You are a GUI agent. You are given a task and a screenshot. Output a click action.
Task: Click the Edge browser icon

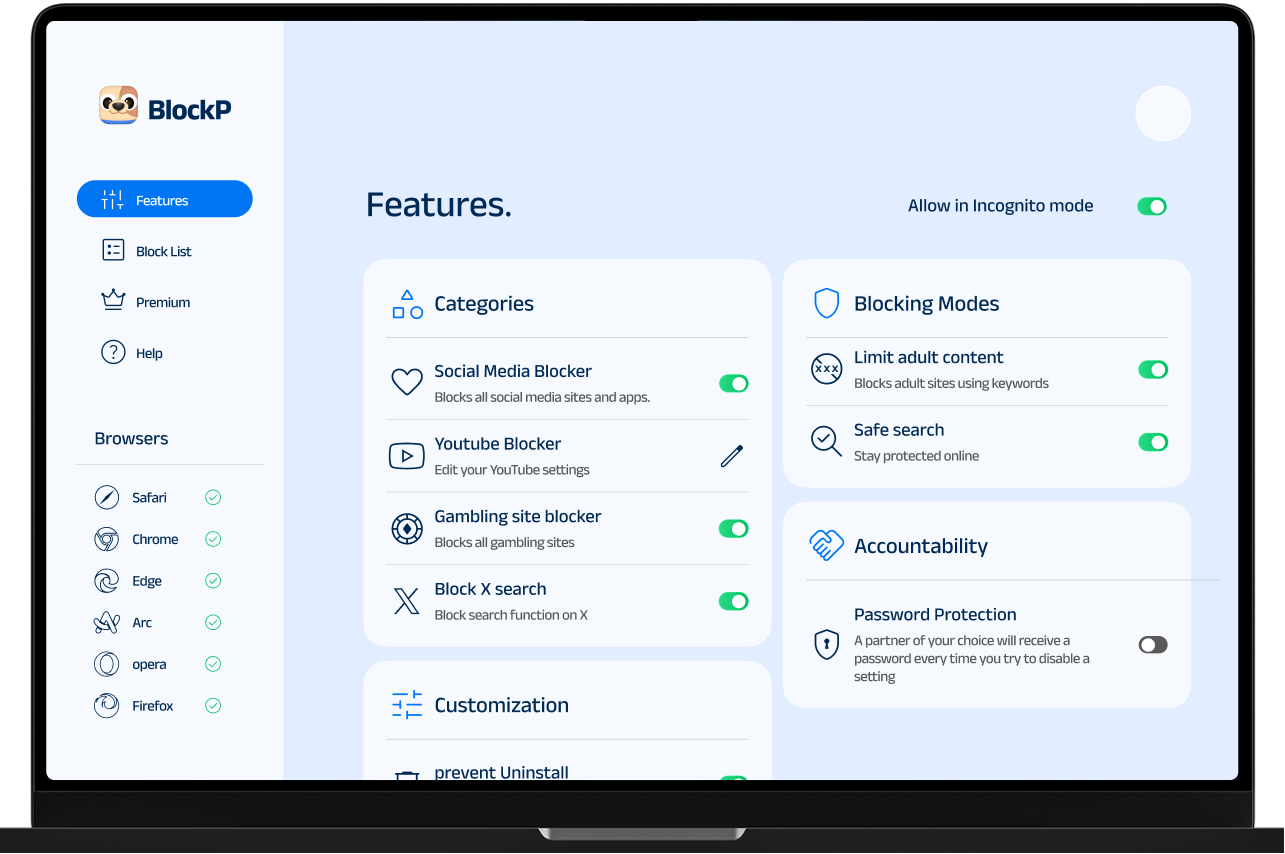tap(106, 581)
